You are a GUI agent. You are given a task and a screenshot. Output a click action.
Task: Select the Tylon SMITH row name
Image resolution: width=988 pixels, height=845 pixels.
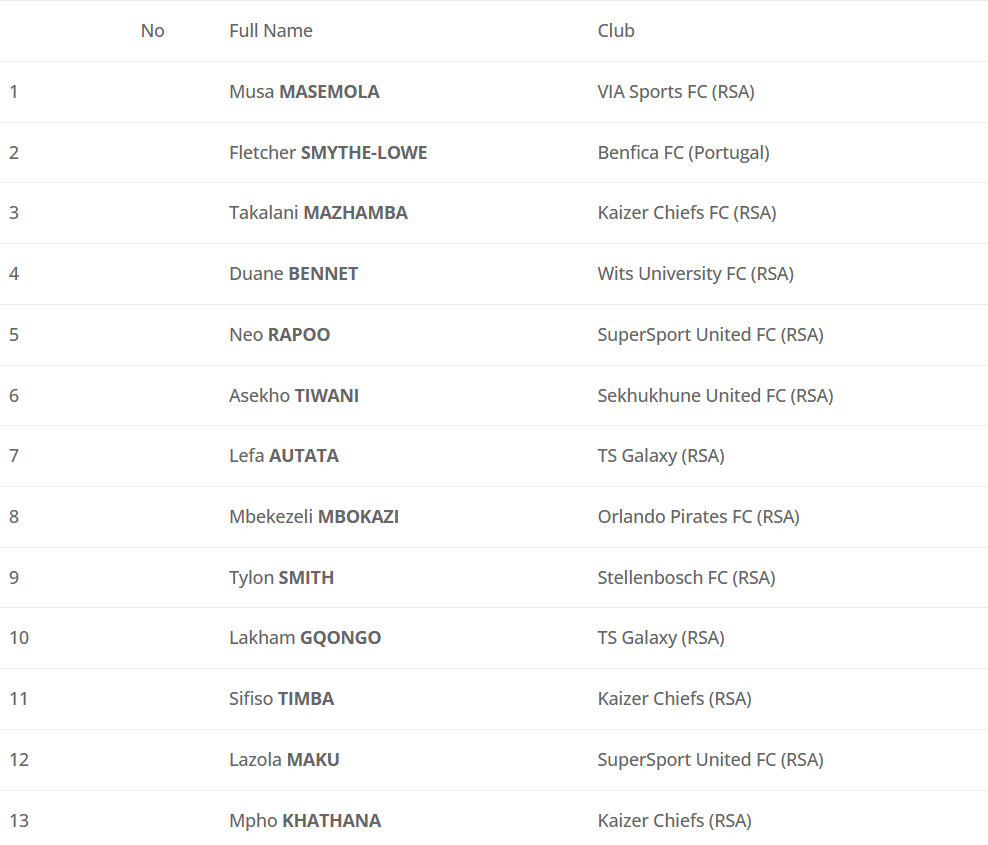pos(281,578)
